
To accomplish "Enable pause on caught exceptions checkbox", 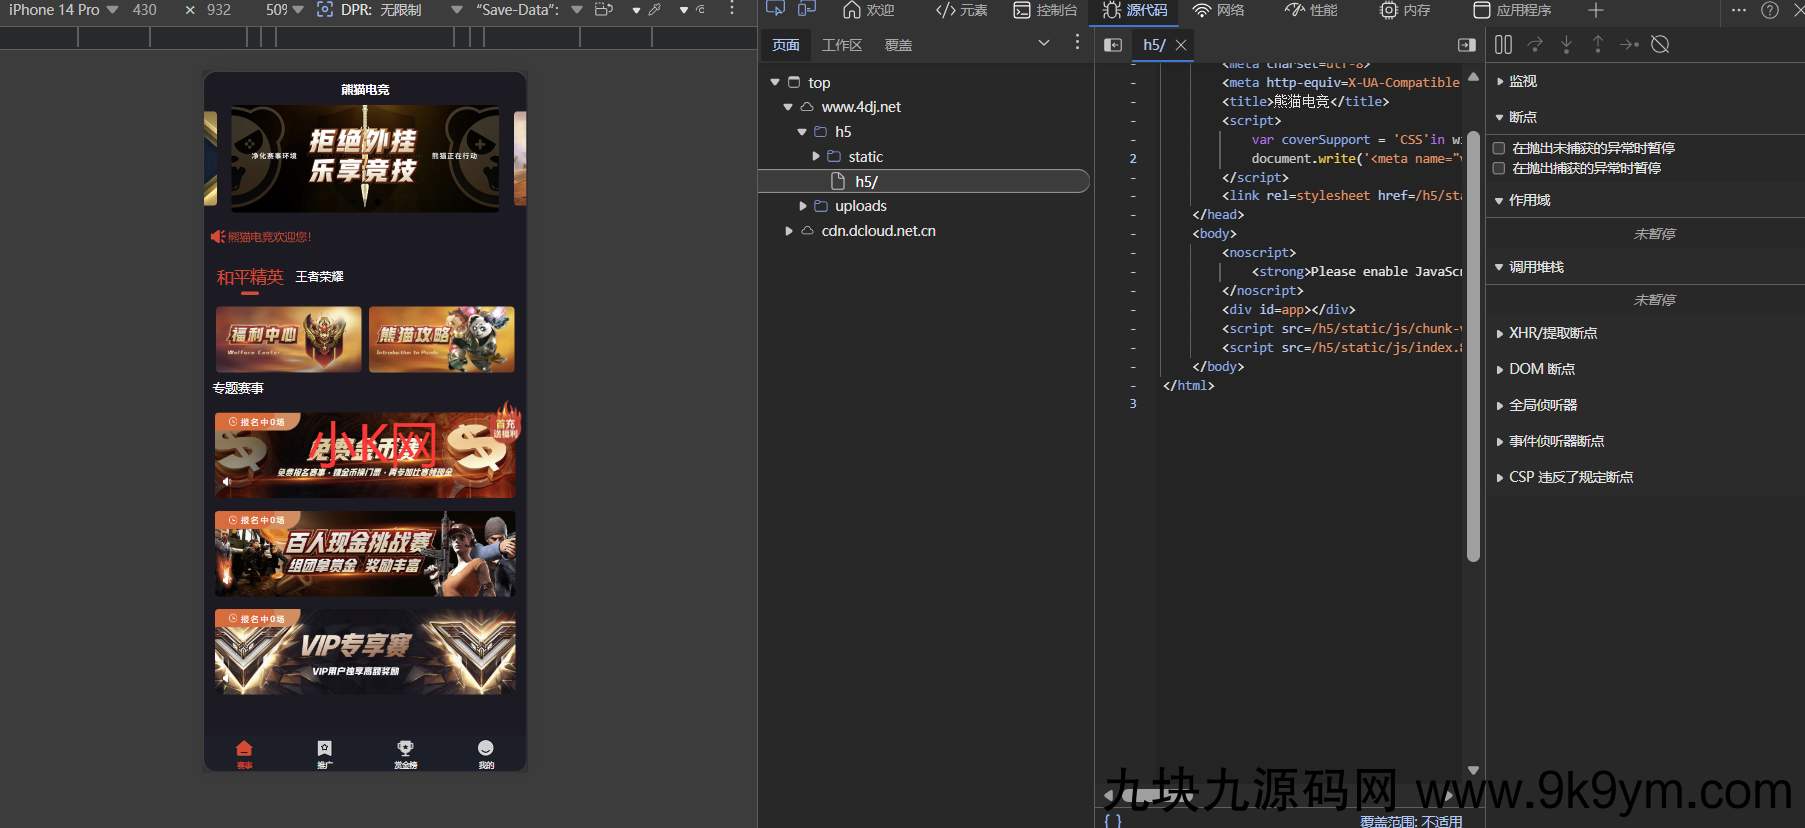I will click(x=1499, y=168).
